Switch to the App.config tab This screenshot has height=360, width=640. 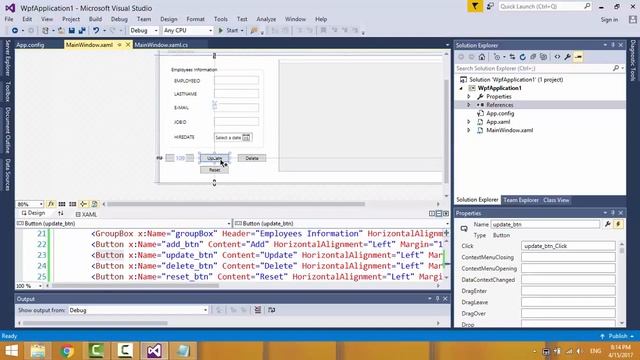(30, 45)
